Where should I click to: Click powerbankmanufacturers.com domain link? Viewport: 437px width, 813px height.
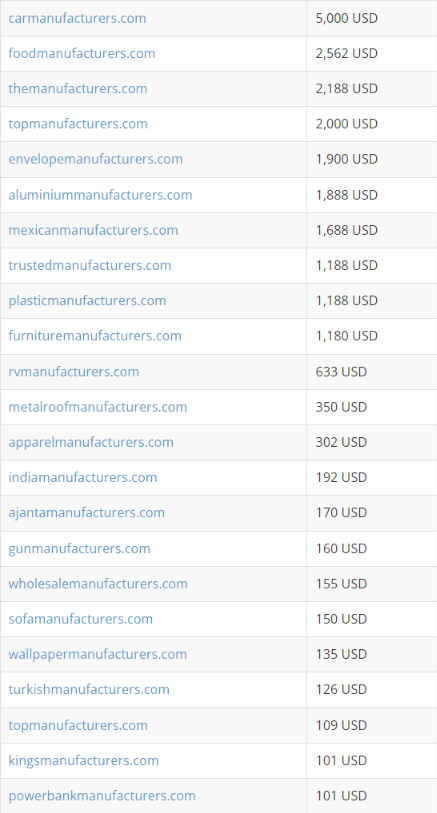(102, 795)
